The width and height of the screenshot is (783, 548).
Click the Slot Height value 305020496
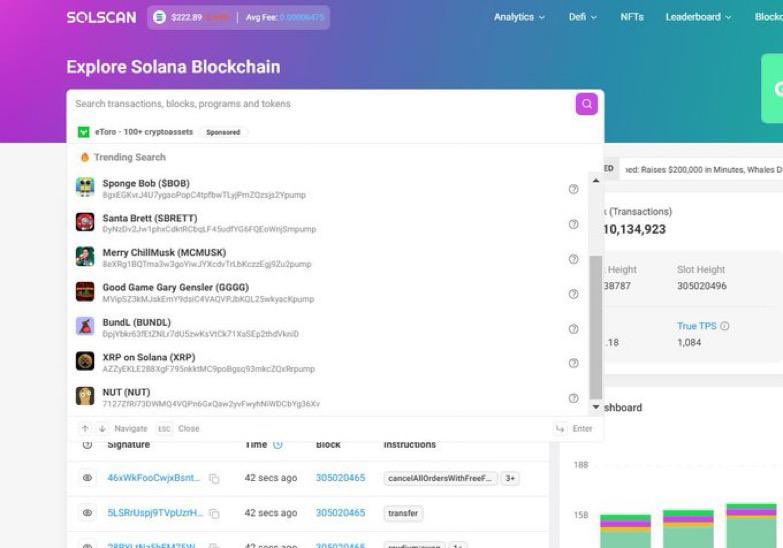[702, 286]
